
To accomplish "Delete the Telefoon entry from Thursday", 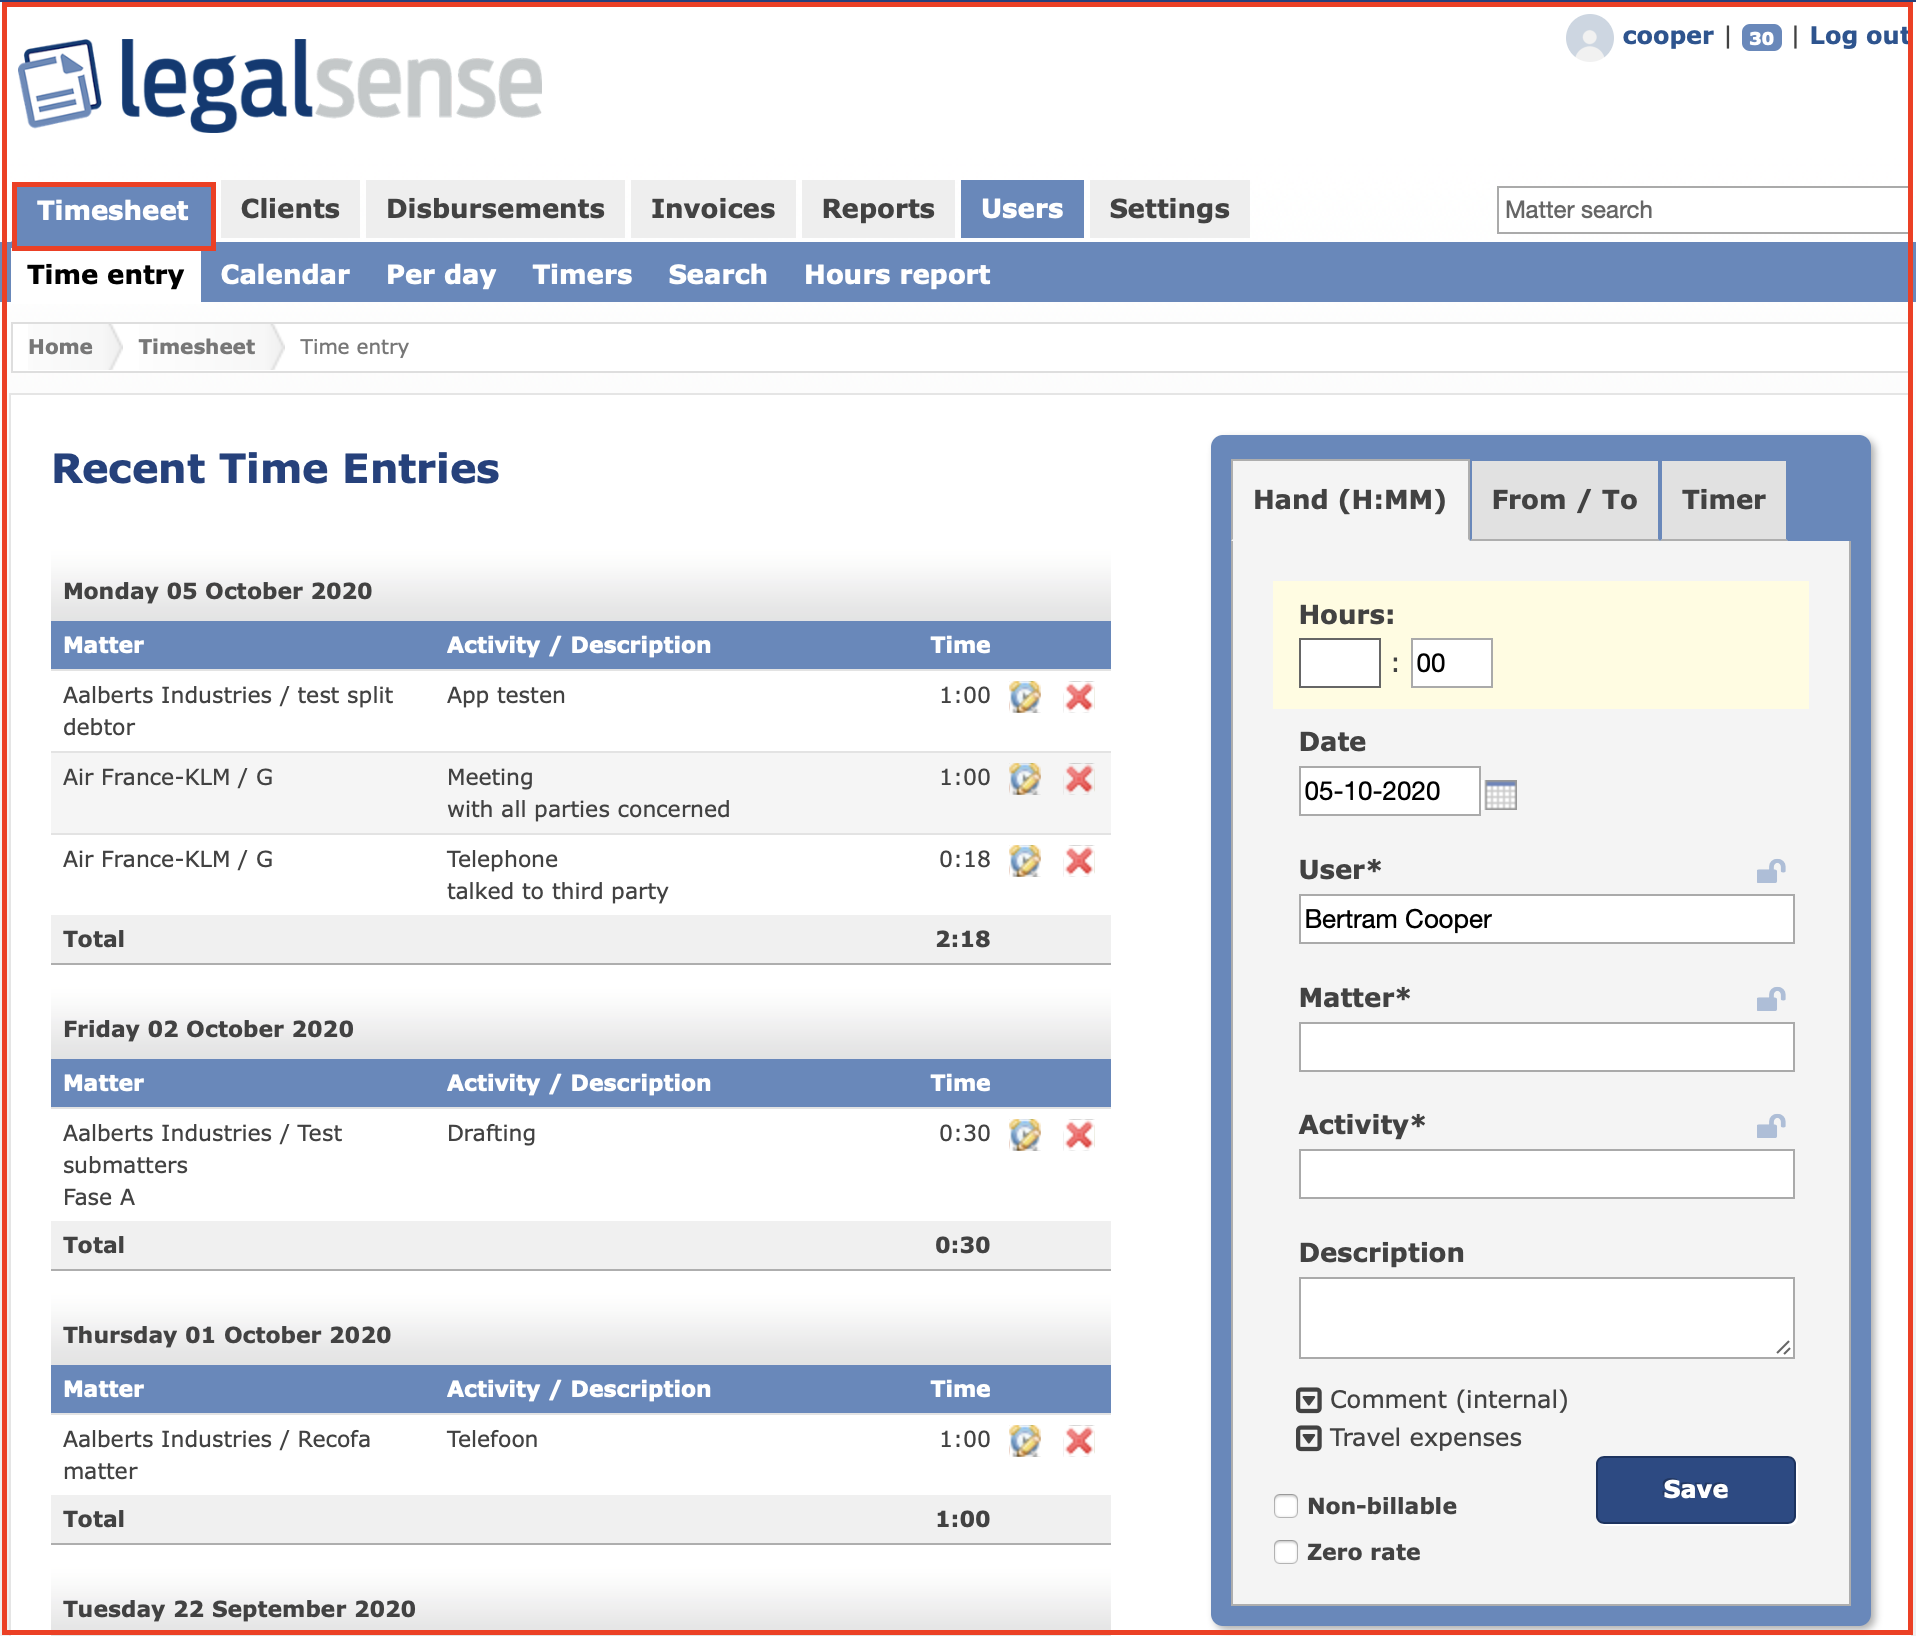I will [1079, 1441].
